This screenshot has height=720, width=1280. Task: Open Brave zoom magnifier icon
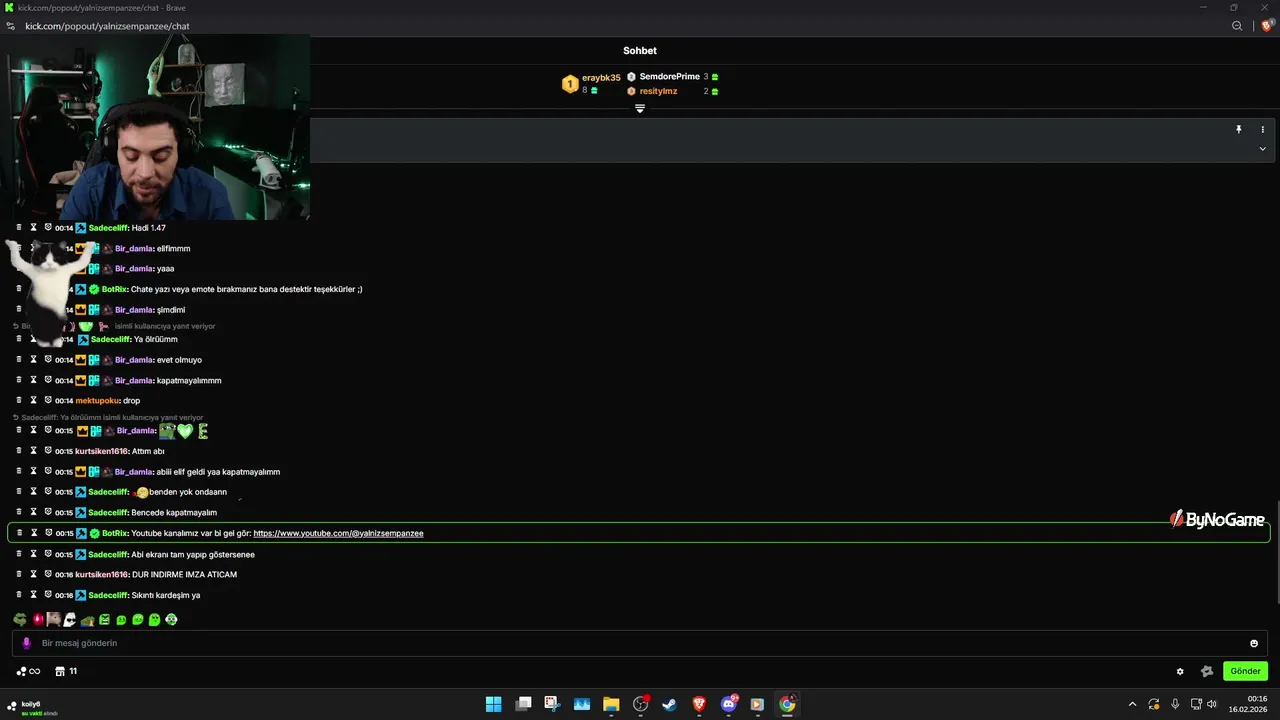[1237, 26]
